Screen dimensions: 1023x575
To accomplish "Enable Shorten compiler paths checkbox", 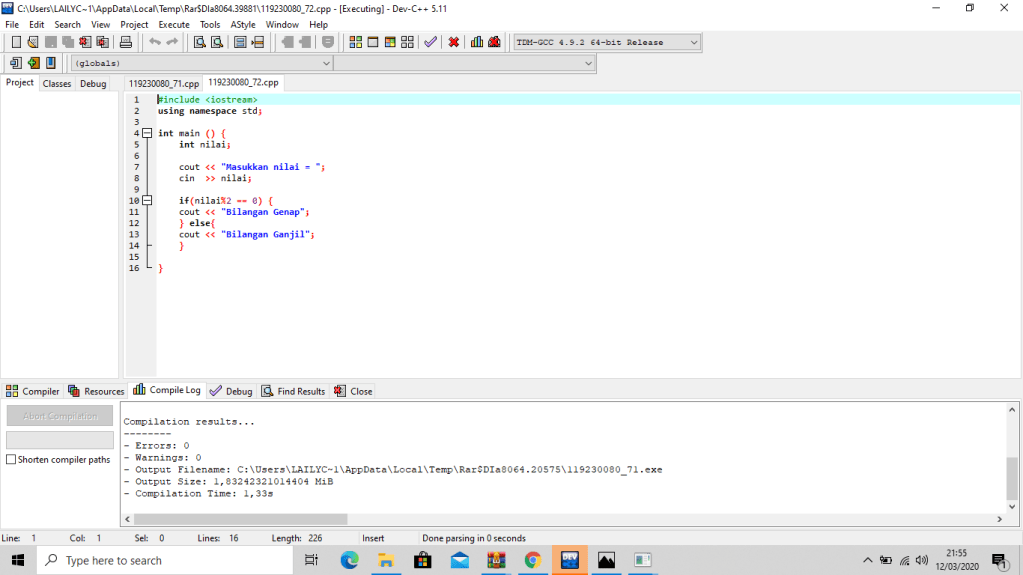I will (11, 460).
